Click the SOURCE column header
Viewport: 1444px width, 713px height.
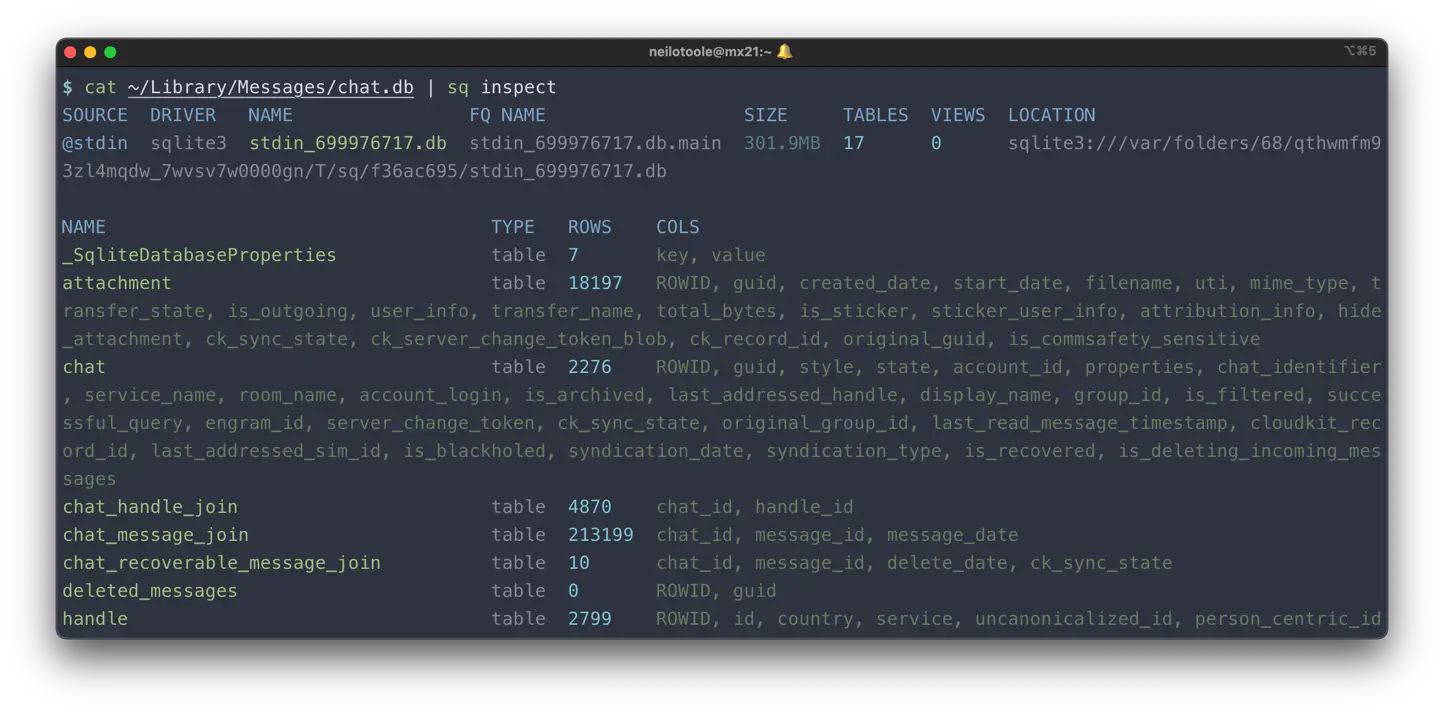(x=95, y=115)
